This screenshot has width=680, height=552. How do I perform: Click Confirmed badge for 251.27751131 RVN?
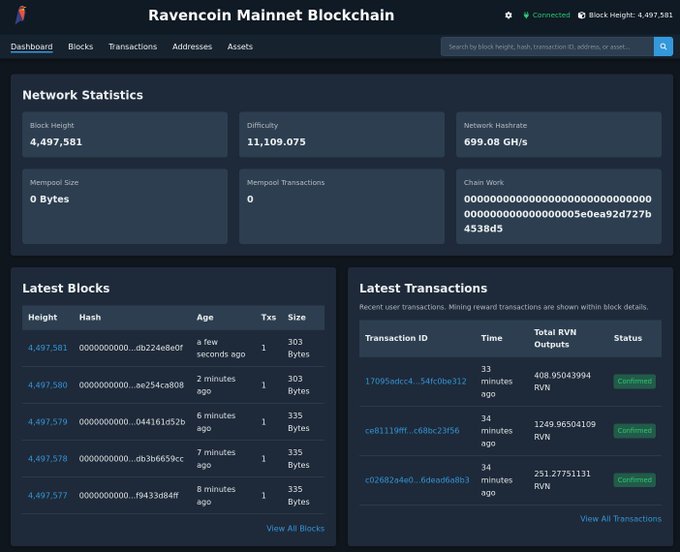coord(634,480)
